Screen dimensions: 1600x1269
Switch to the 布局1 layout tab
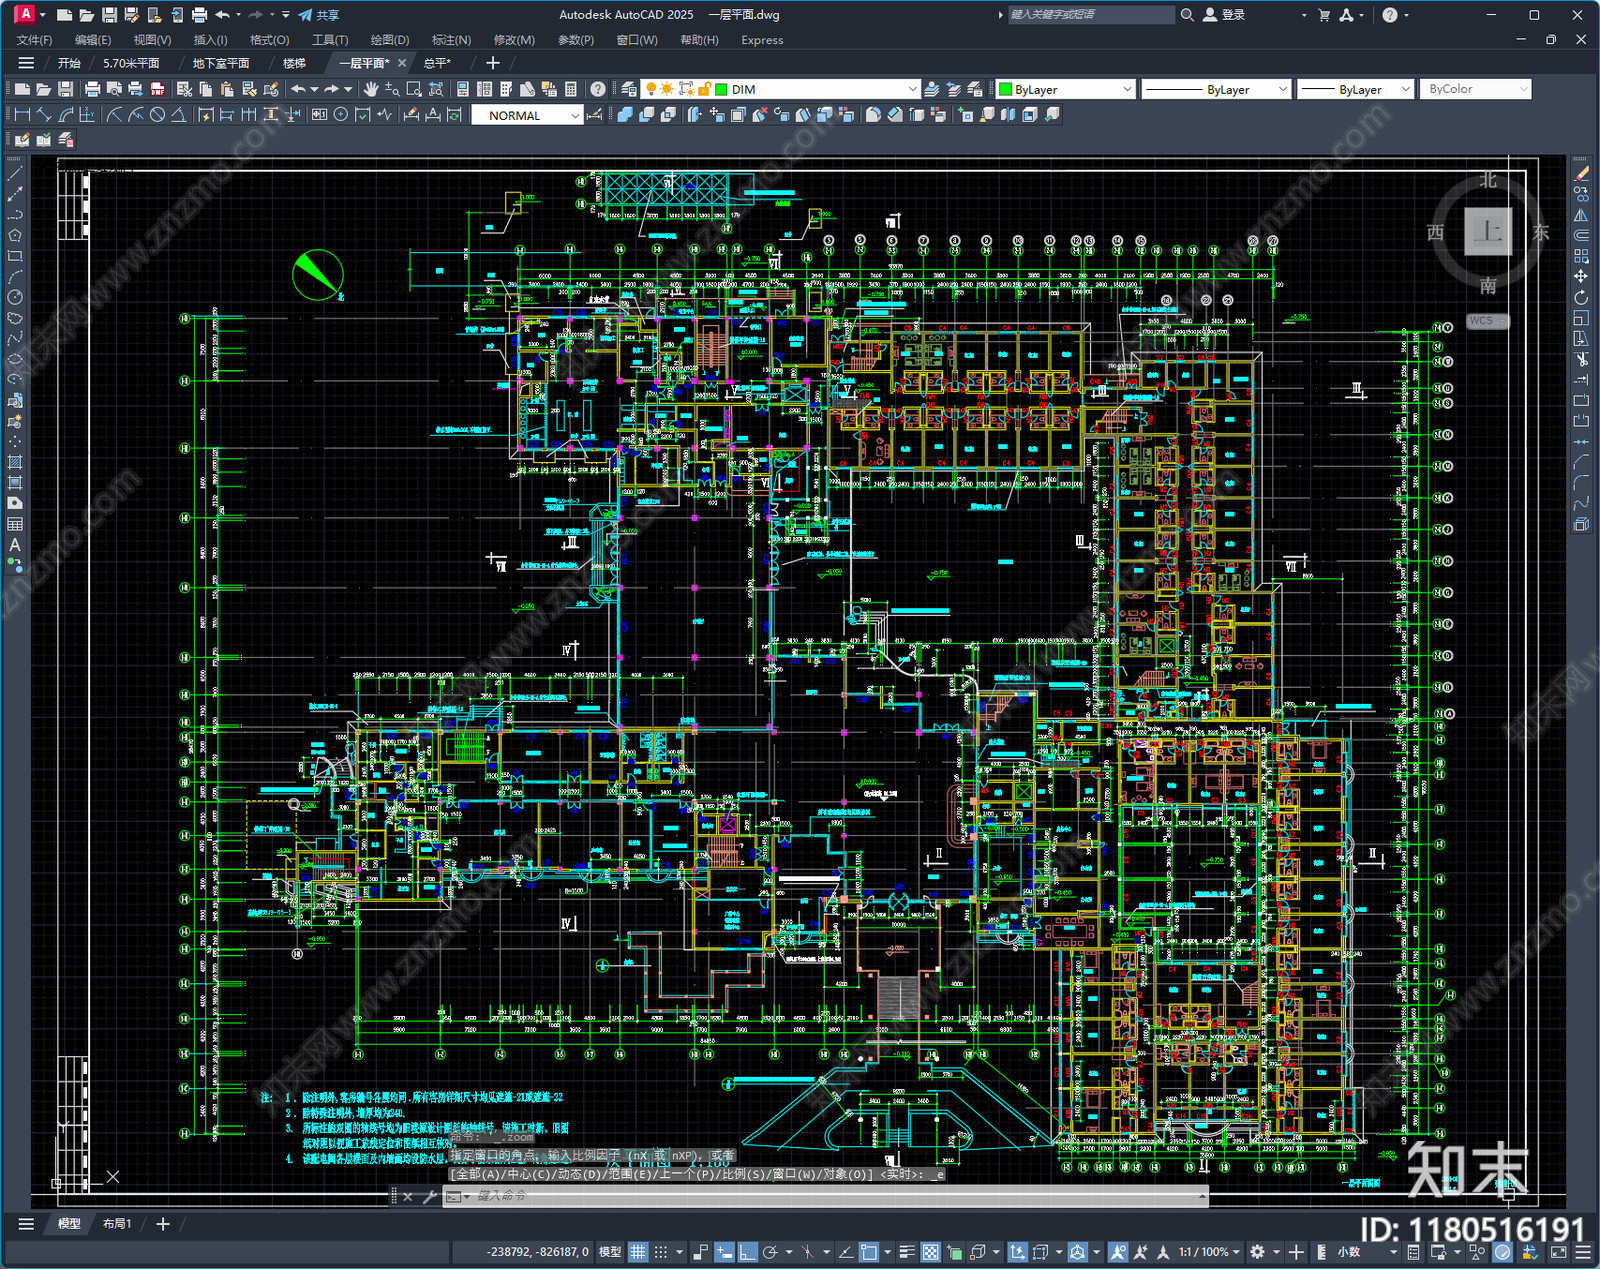117,1223
